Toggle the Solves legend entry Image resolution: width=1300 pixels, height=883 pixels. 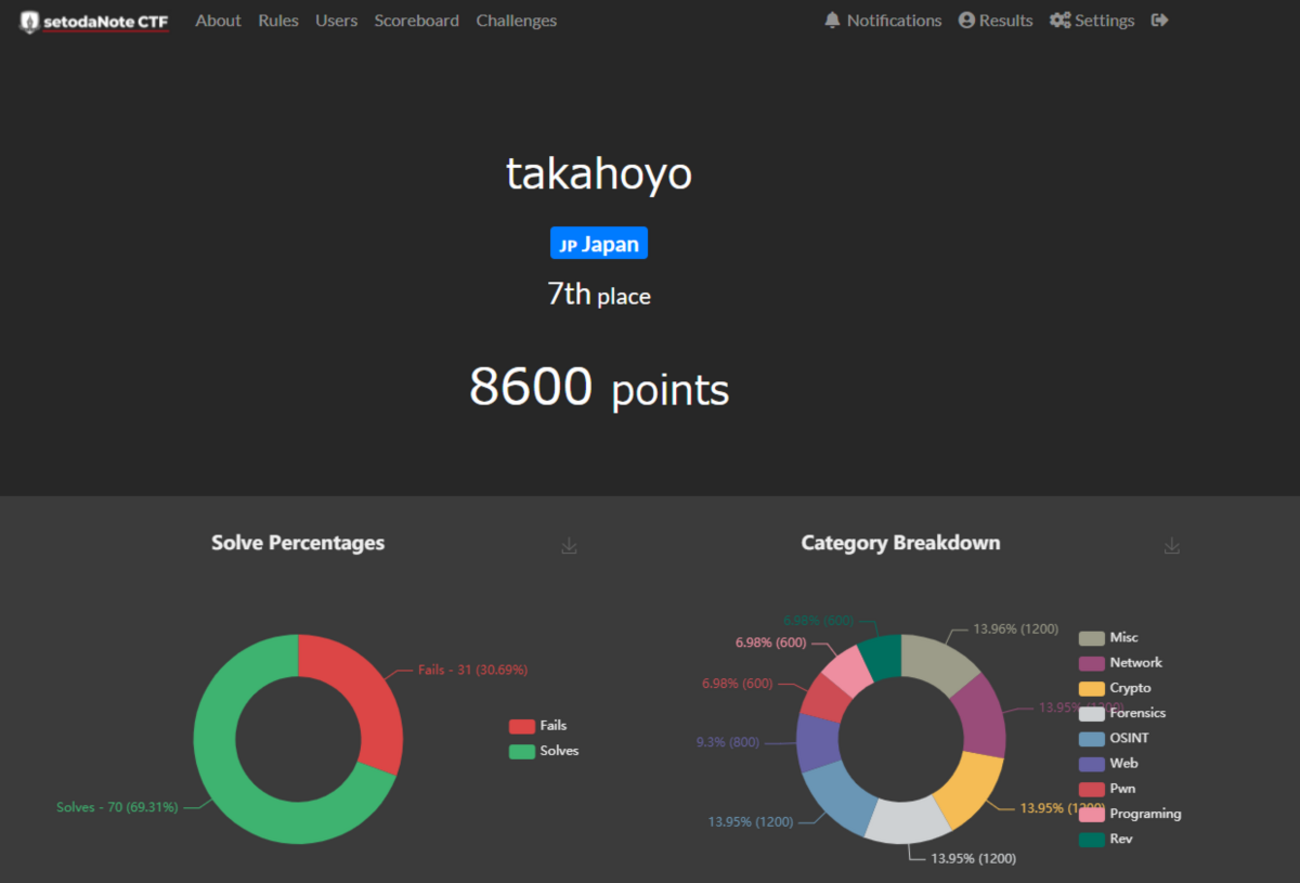pyautogui.click(x=544, y=751)
